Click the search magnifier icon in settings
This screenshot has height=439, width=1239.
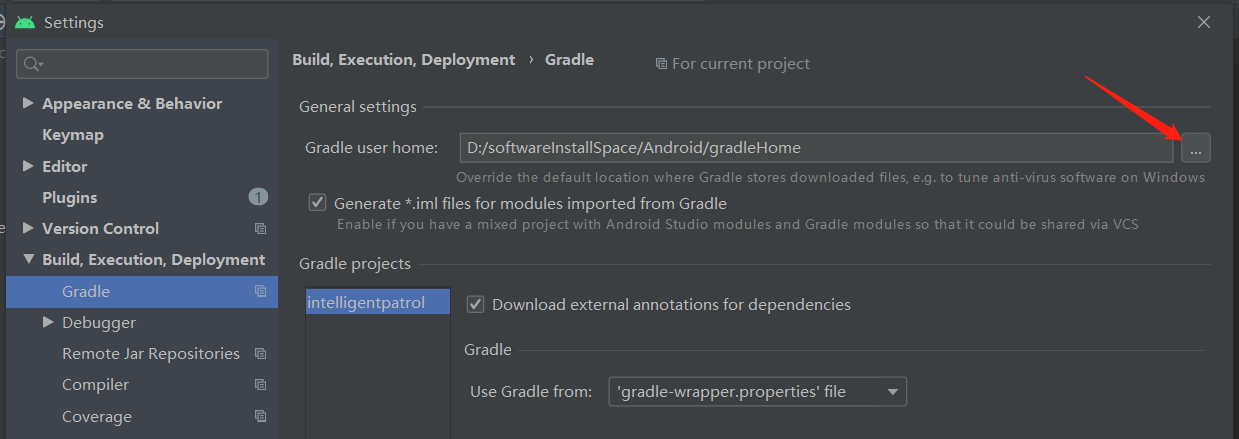(32, 64)
